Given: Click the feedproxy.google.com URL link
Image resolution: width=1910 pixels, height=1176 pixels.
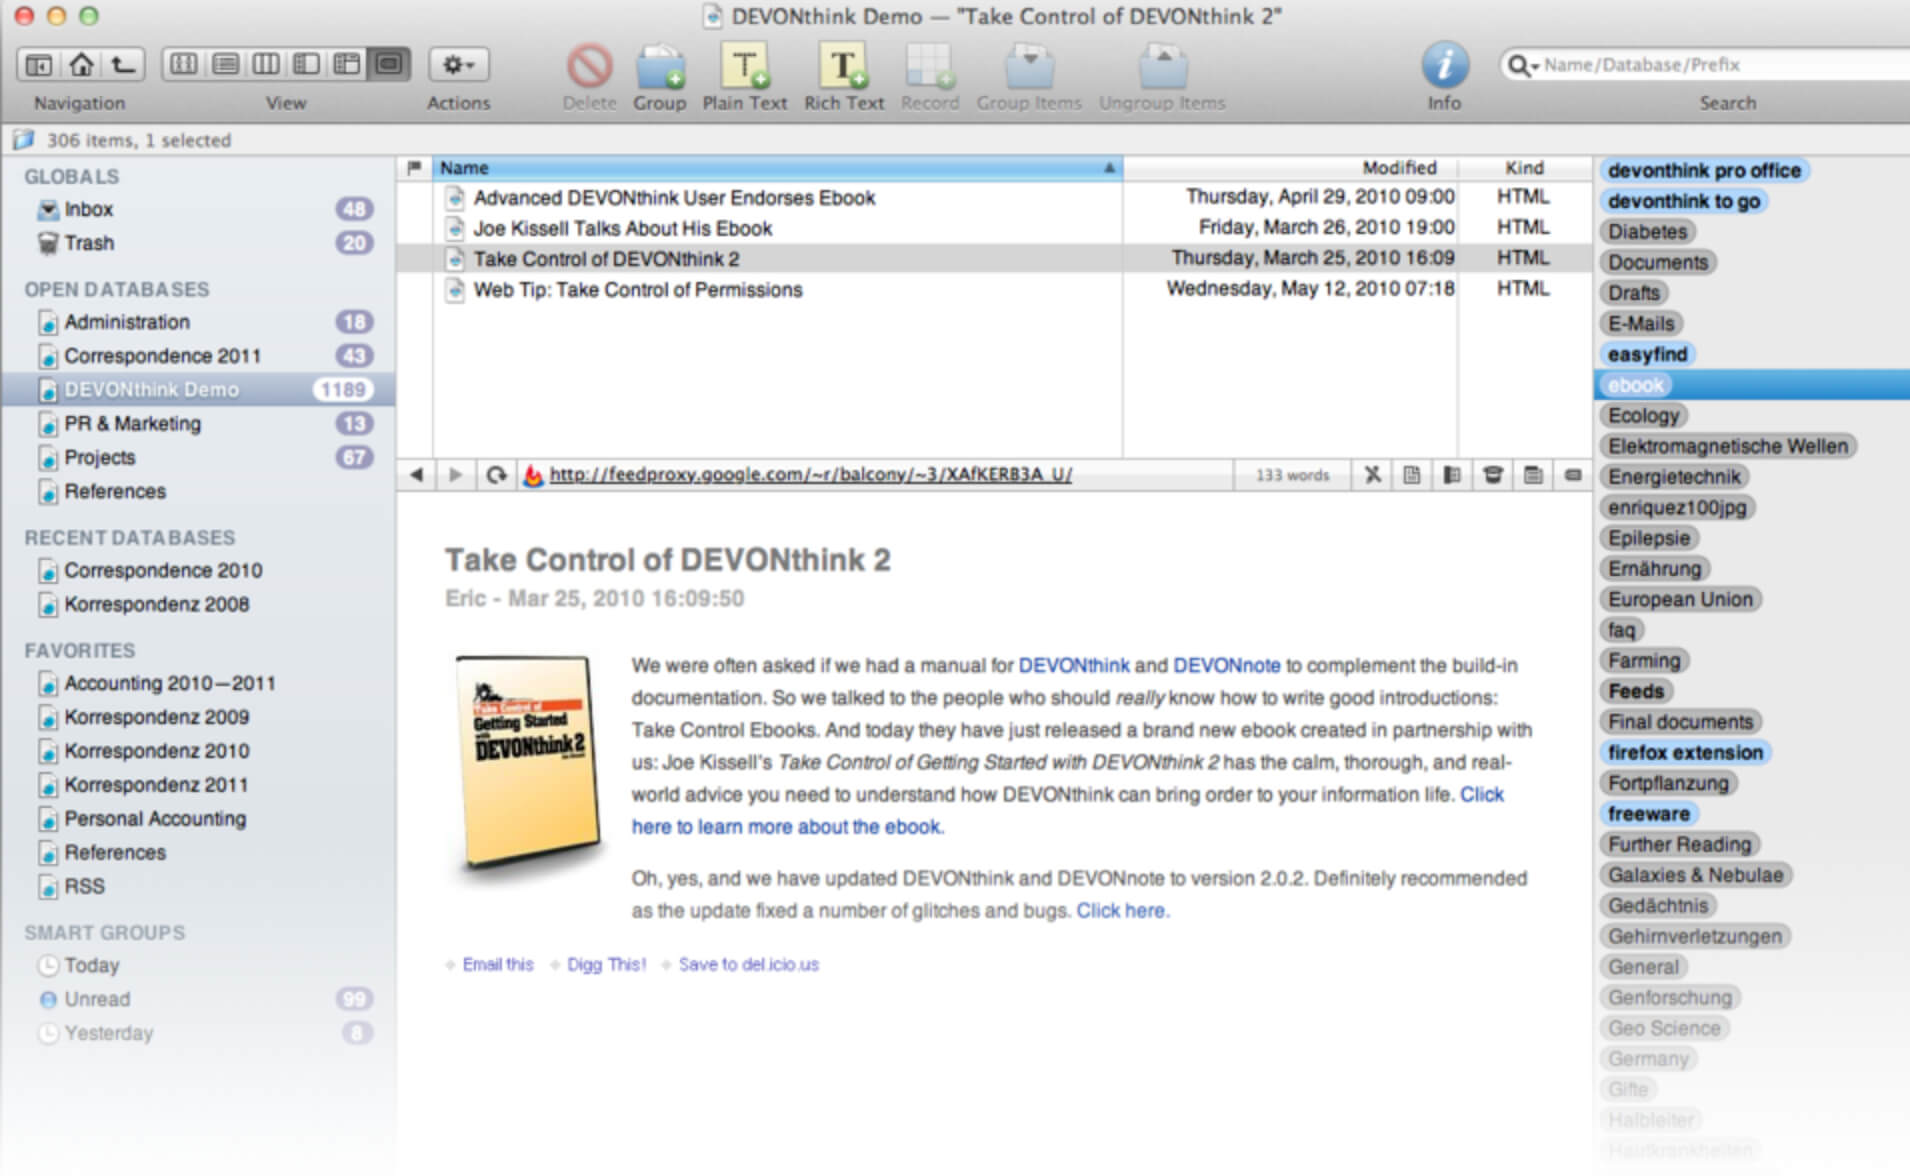Looking at the screenshot, I should click(x=810, y=475).
